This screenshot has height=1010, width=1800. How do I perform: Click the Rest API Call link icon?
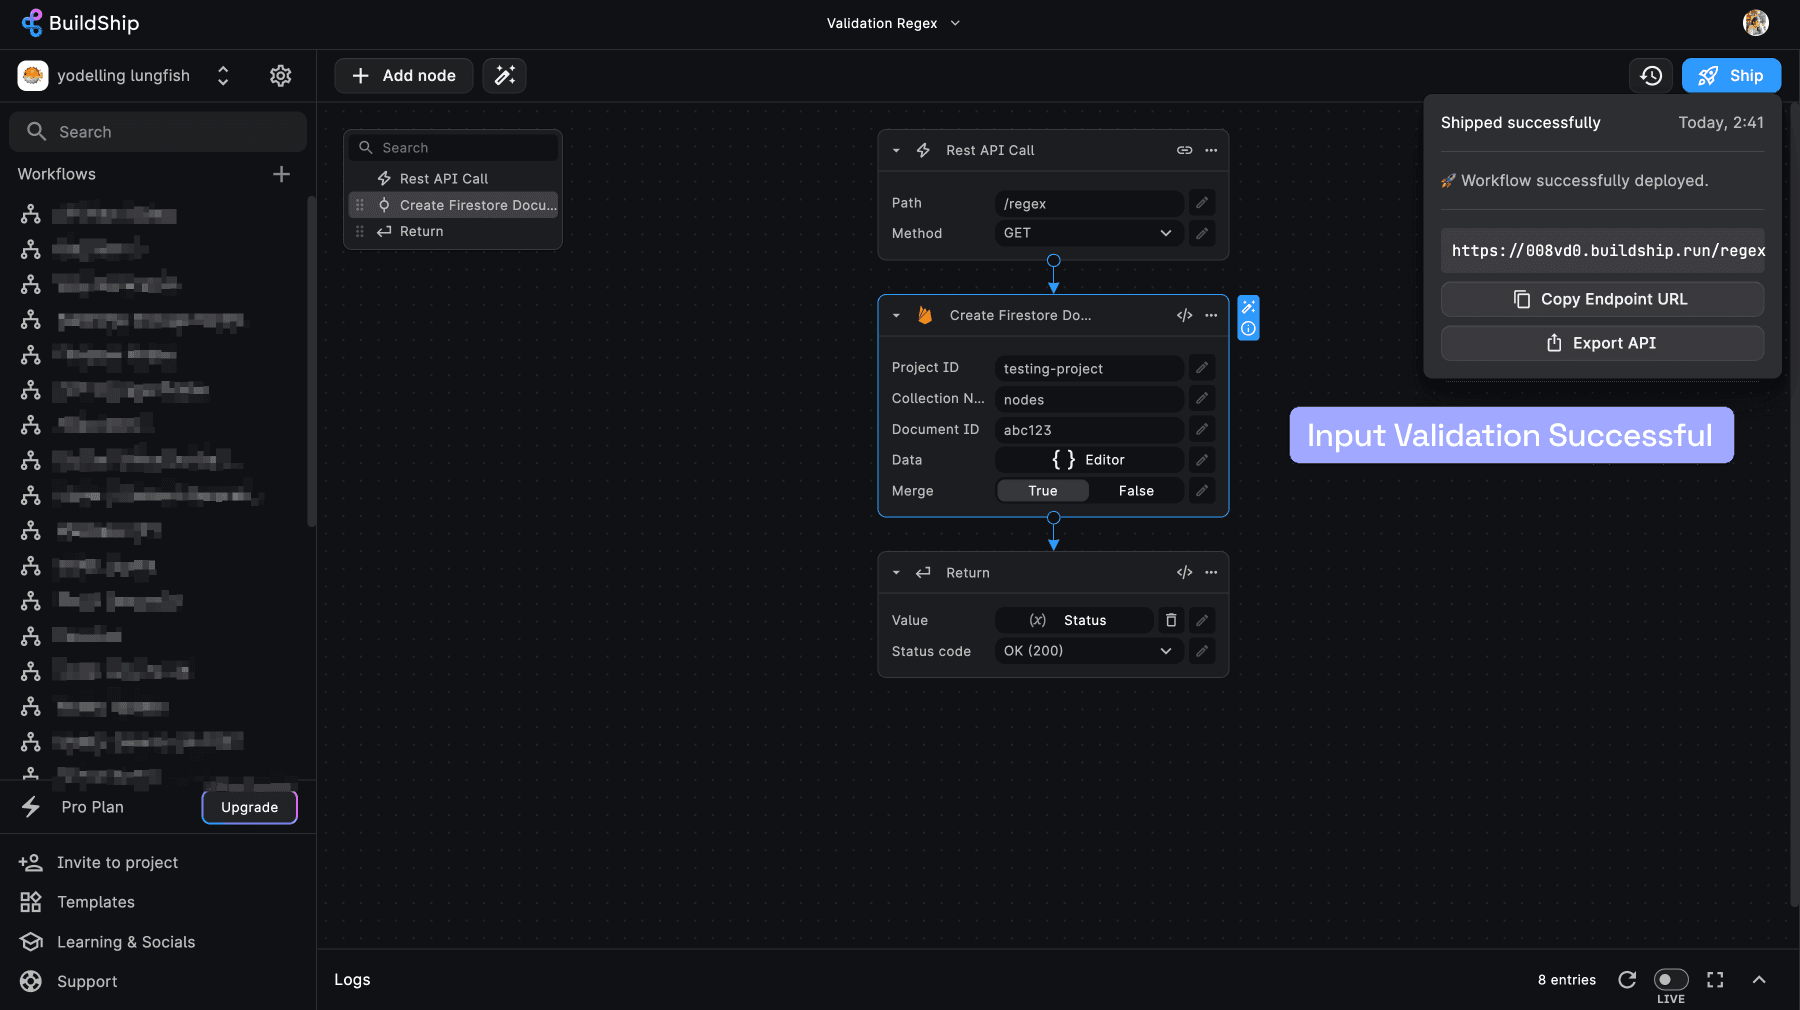1184,150
